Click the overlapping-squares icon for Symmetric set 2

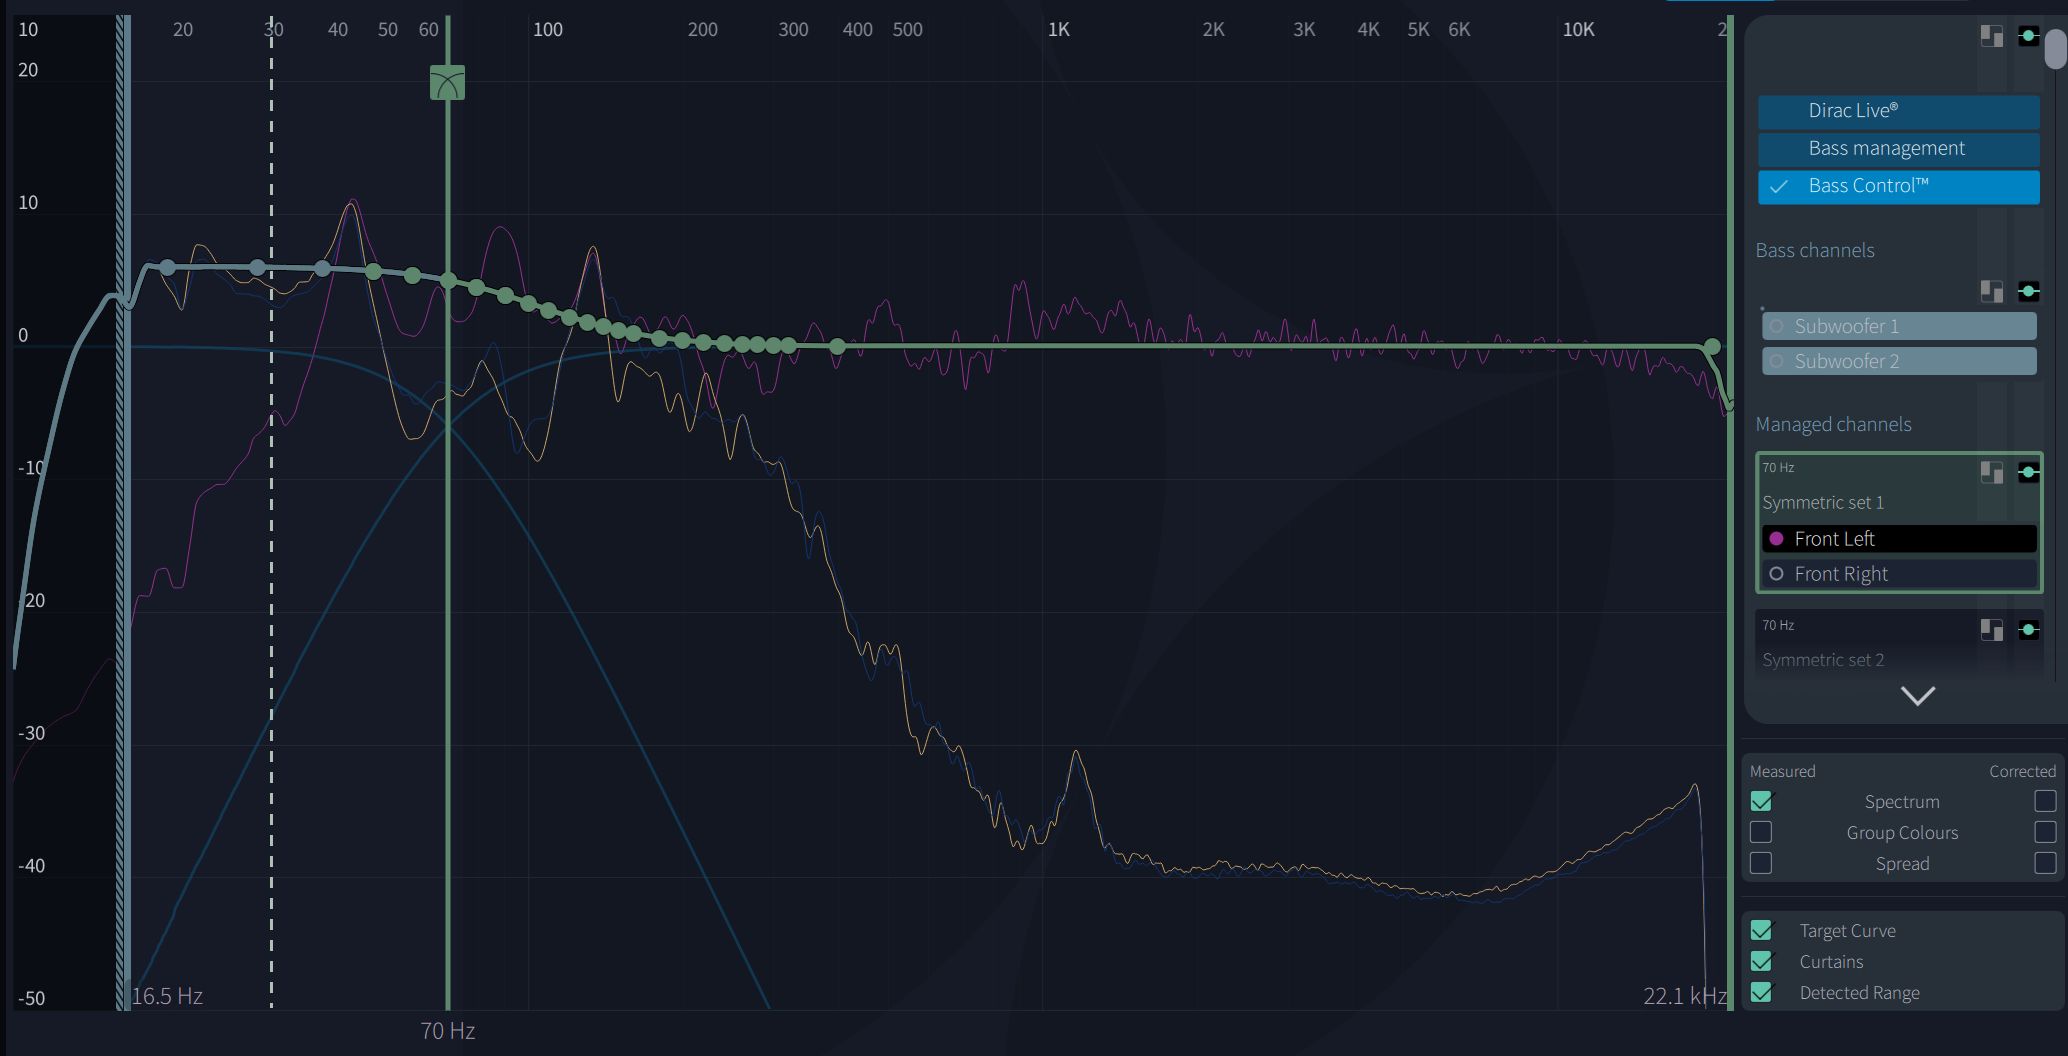click(x=1991, y=629)
